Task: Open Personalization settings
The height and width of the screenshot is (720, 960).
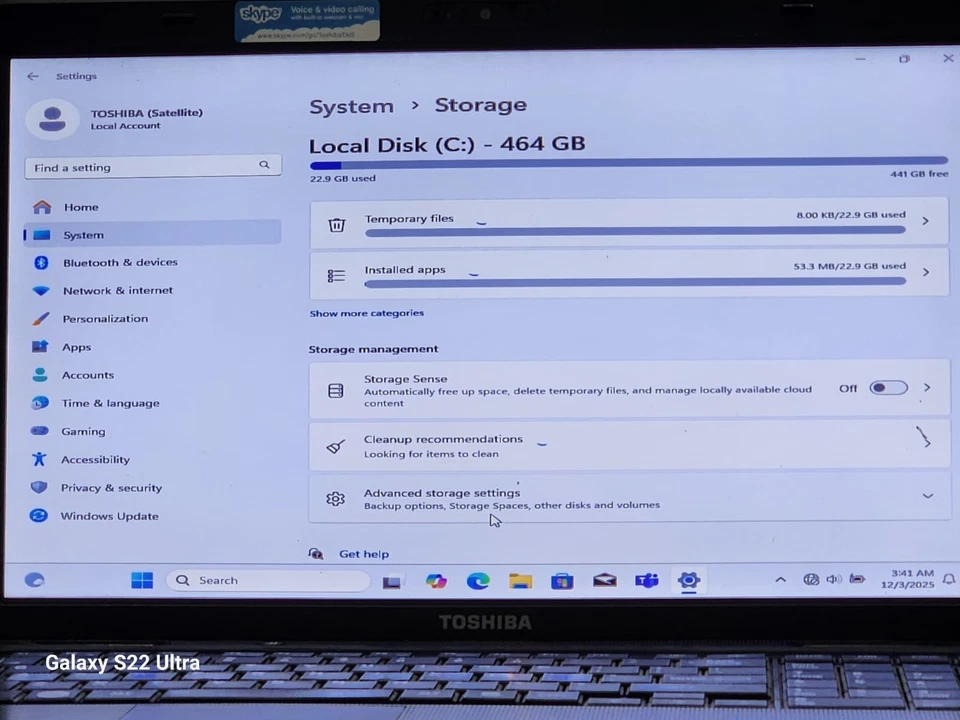Action: pyautogui.click(x=105, y=318)
